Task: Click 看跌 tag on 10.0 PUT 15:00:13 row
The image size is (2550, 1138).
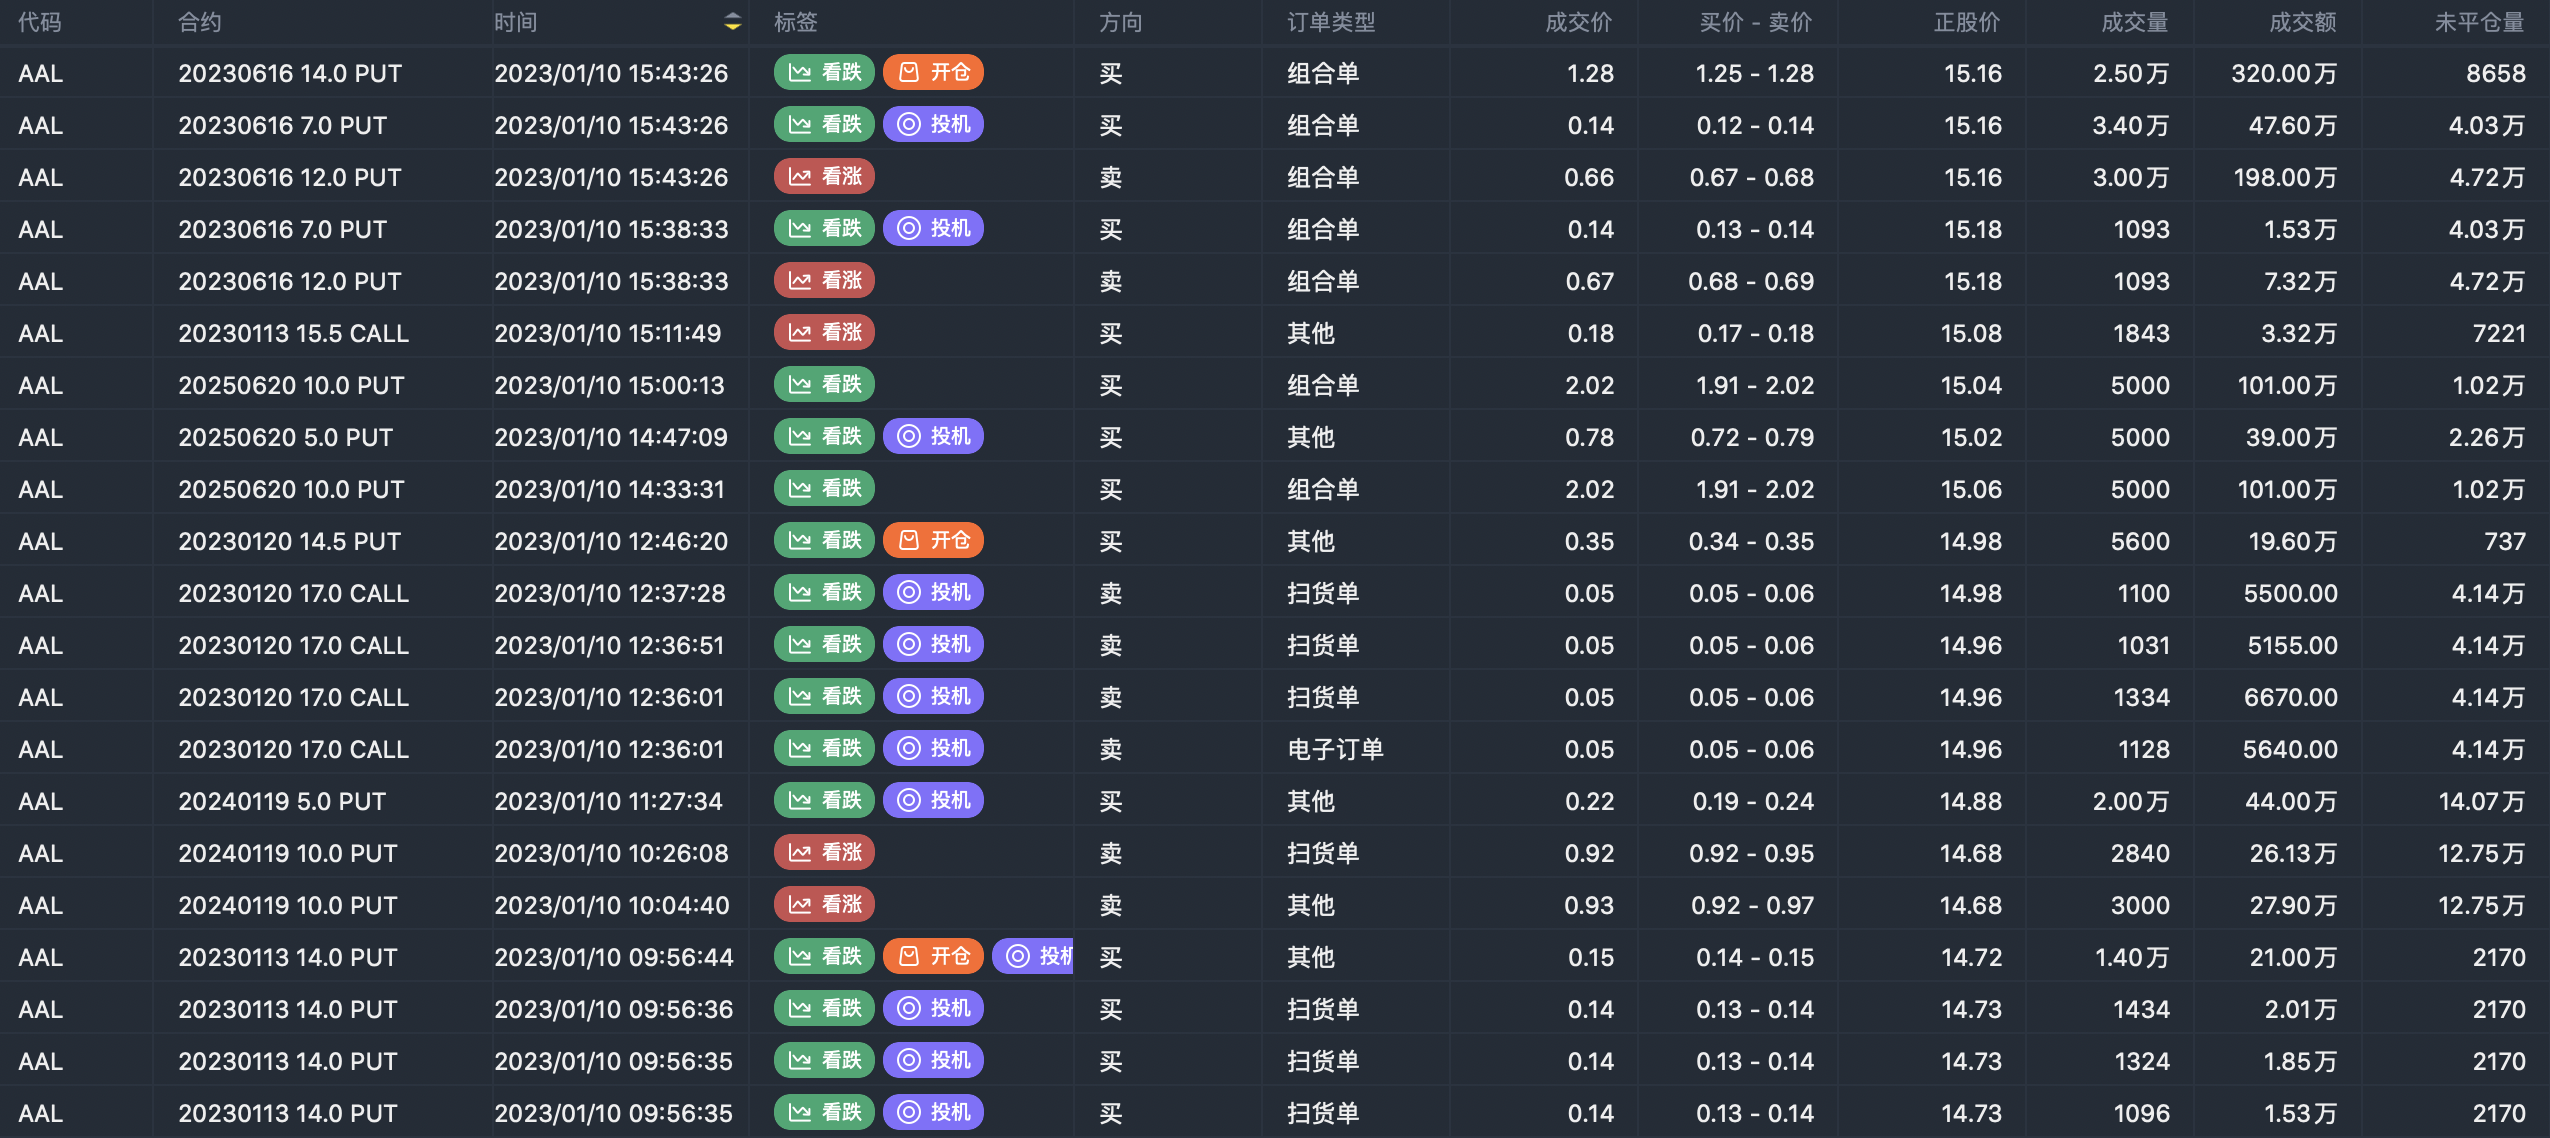Action: point(825,384)
